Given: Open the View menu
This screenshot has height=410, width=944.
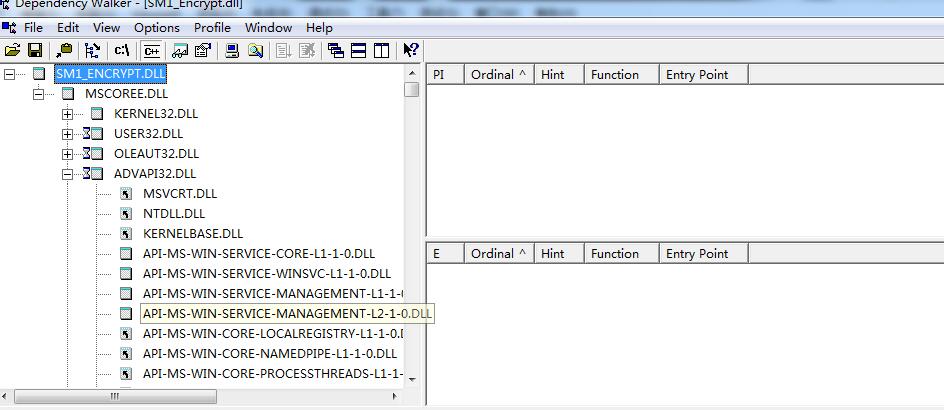Looking at the screenshot, I should (x=107, y=28).
